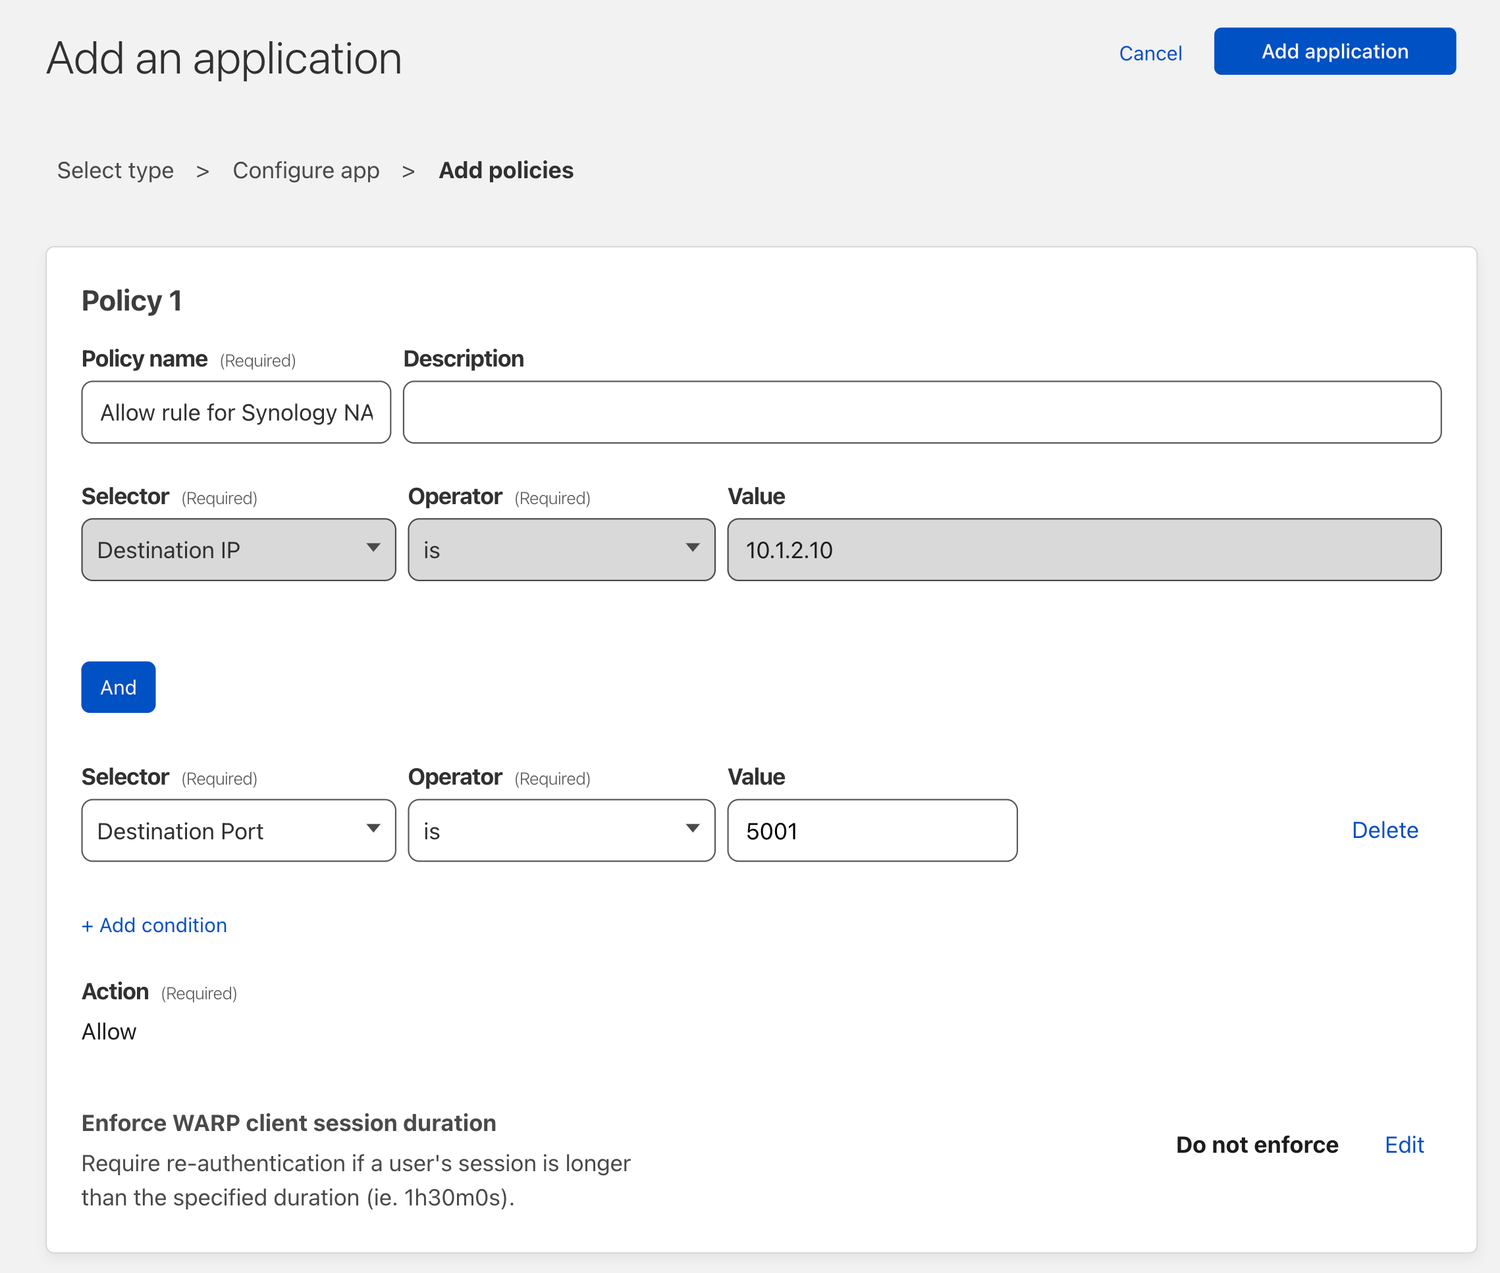Click the Add application button
The width and height of the screenshot is (1500, 1273).
point(1334,51)
